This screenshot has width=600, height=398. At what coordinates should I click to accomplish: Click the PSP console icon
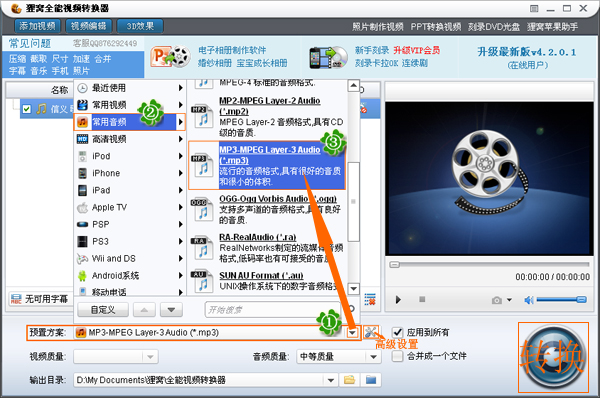82,224
